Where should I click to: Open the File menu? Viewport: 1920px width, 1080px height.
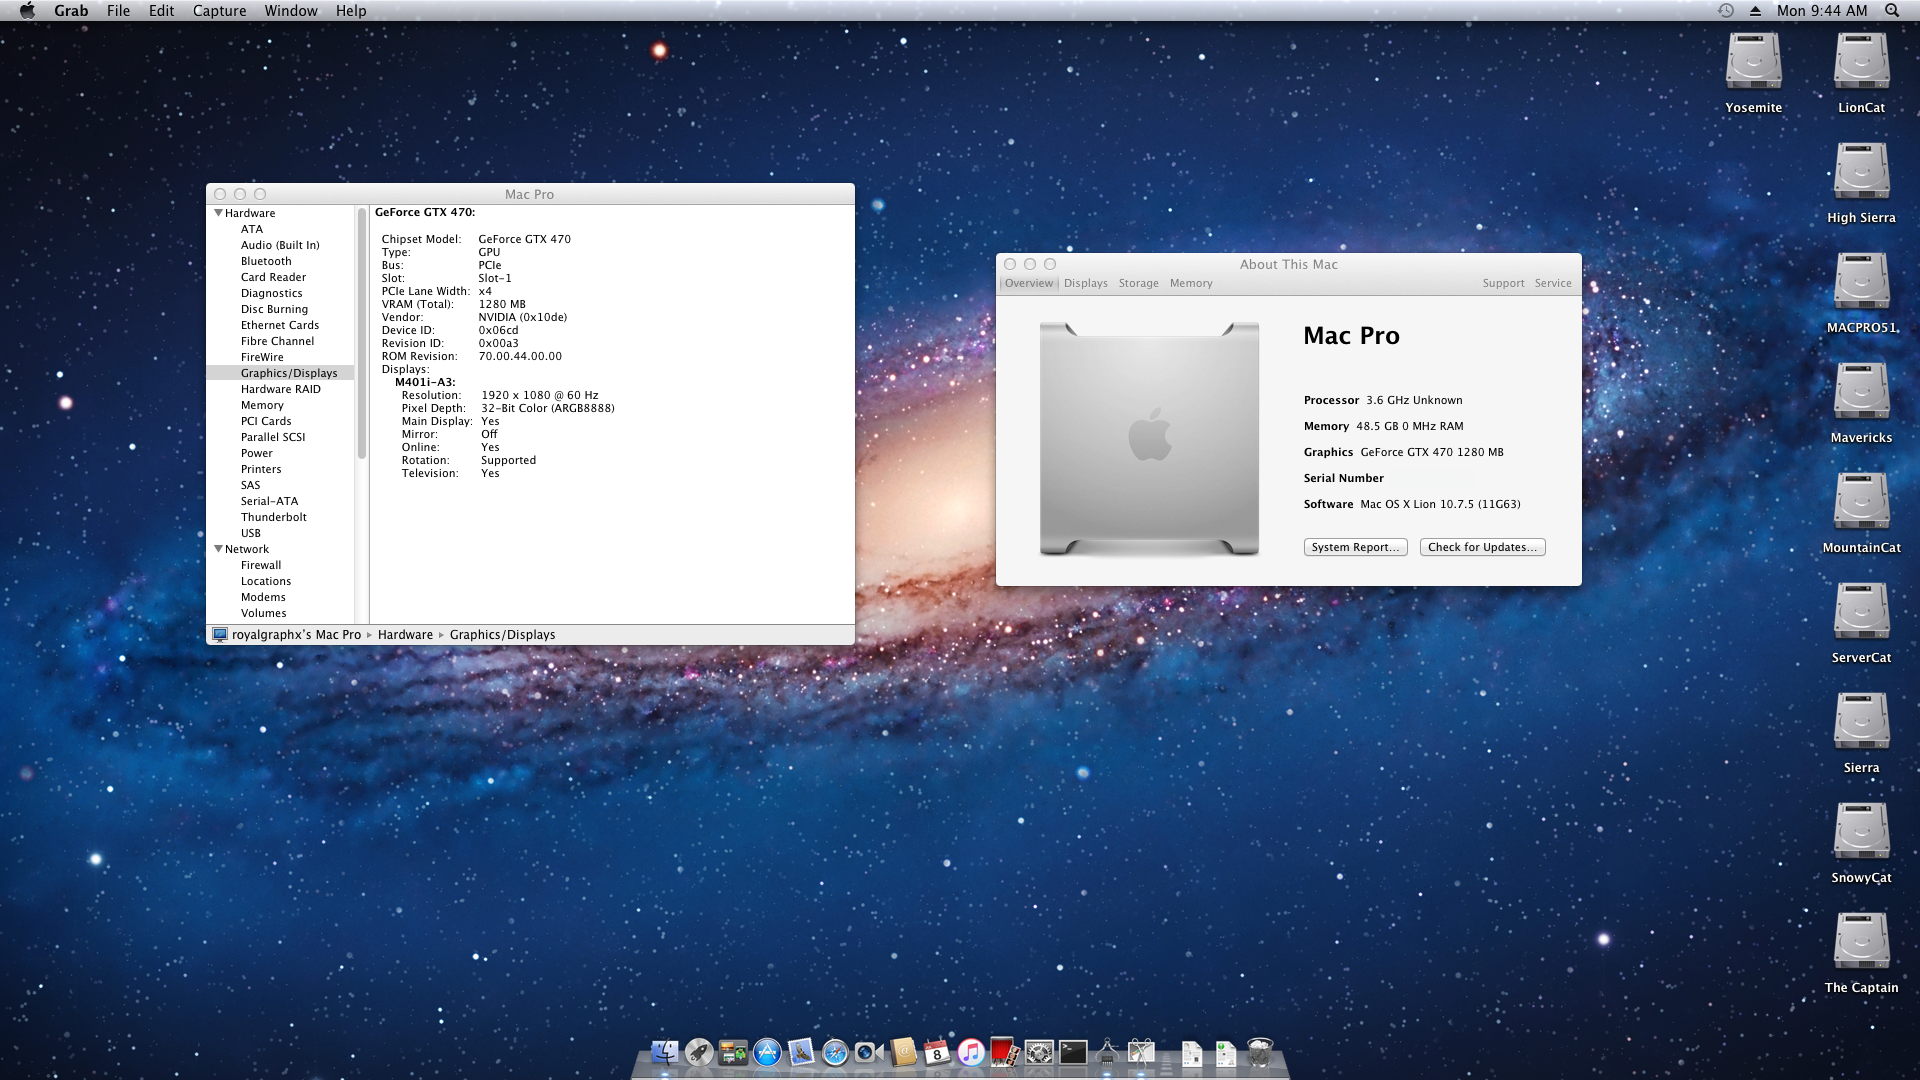click(118, 10)
